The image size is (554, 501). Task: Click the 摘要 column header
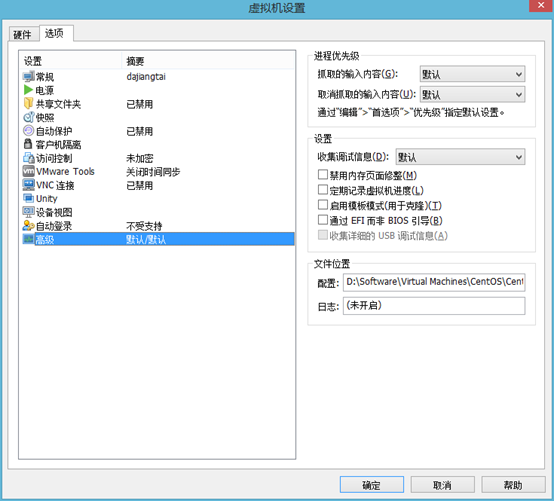(208, 61)
